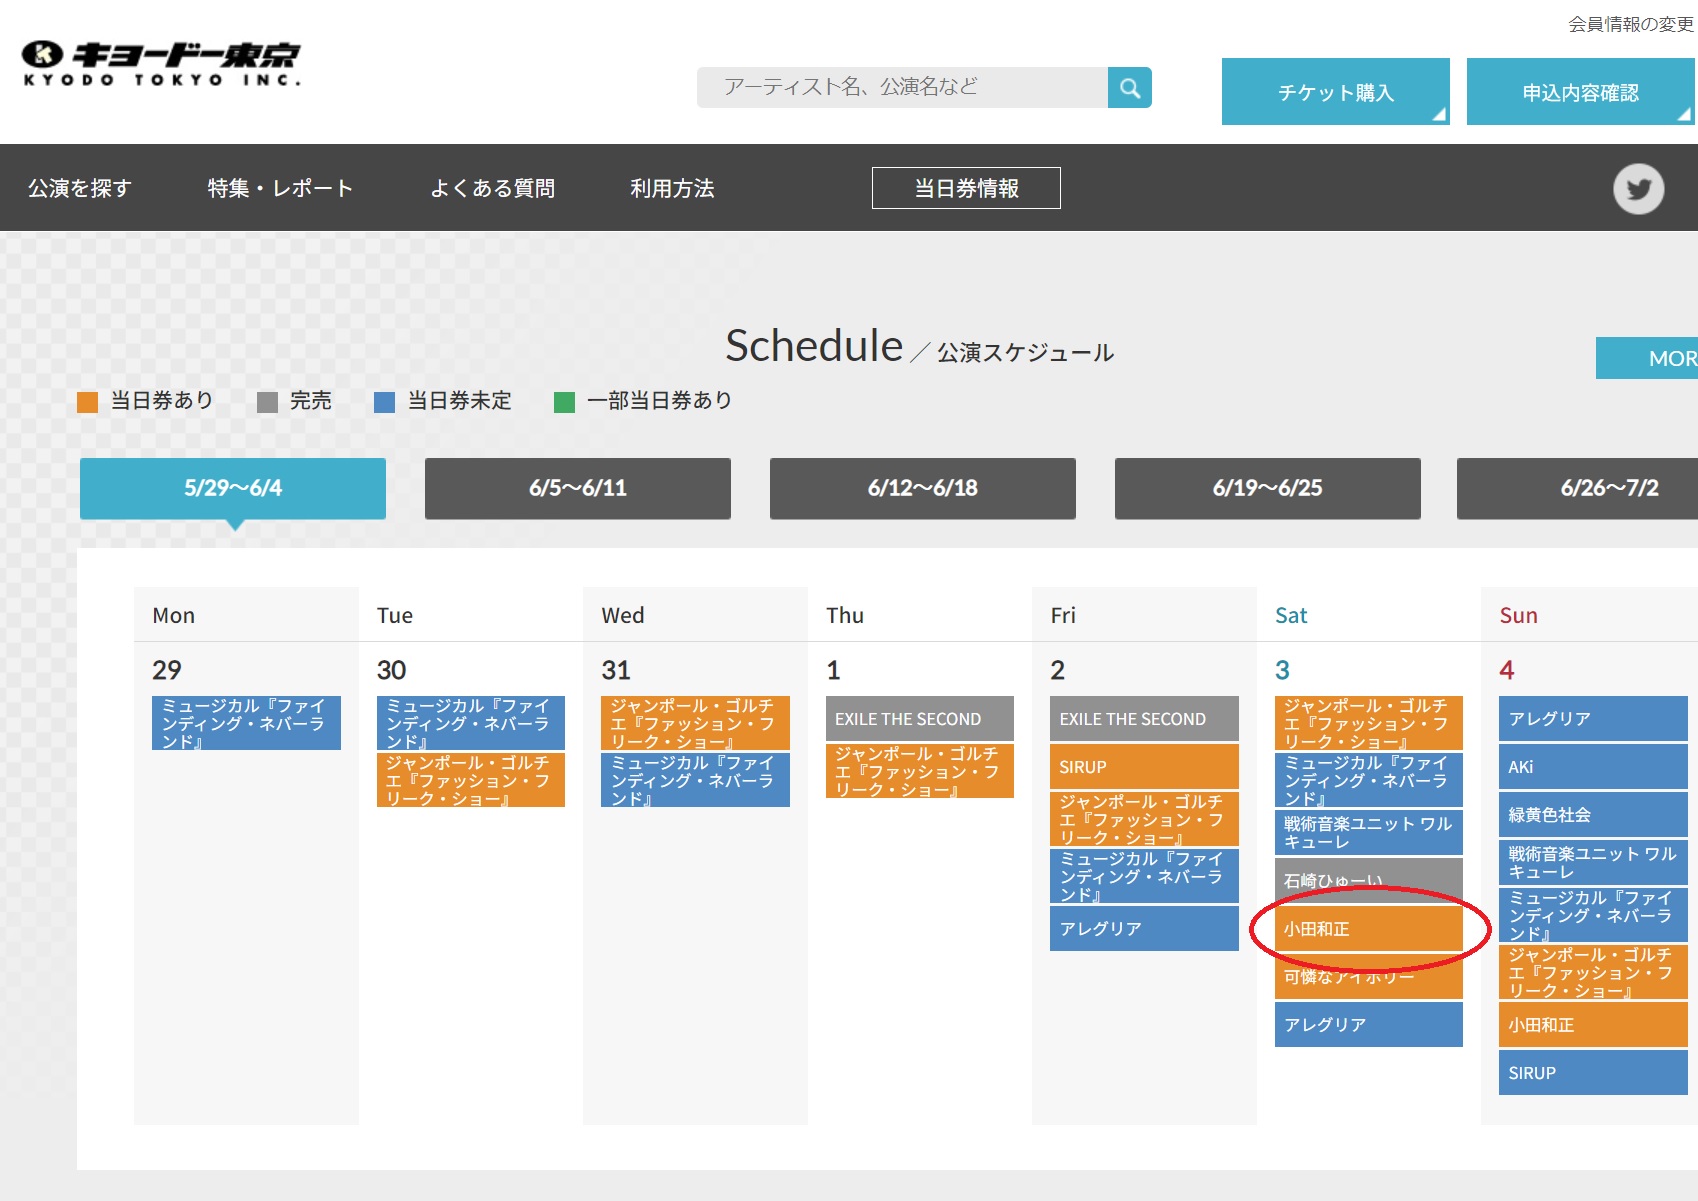Click the Sun column header
Screen dimensions: 1698x1201
(x=1518, y=615)
